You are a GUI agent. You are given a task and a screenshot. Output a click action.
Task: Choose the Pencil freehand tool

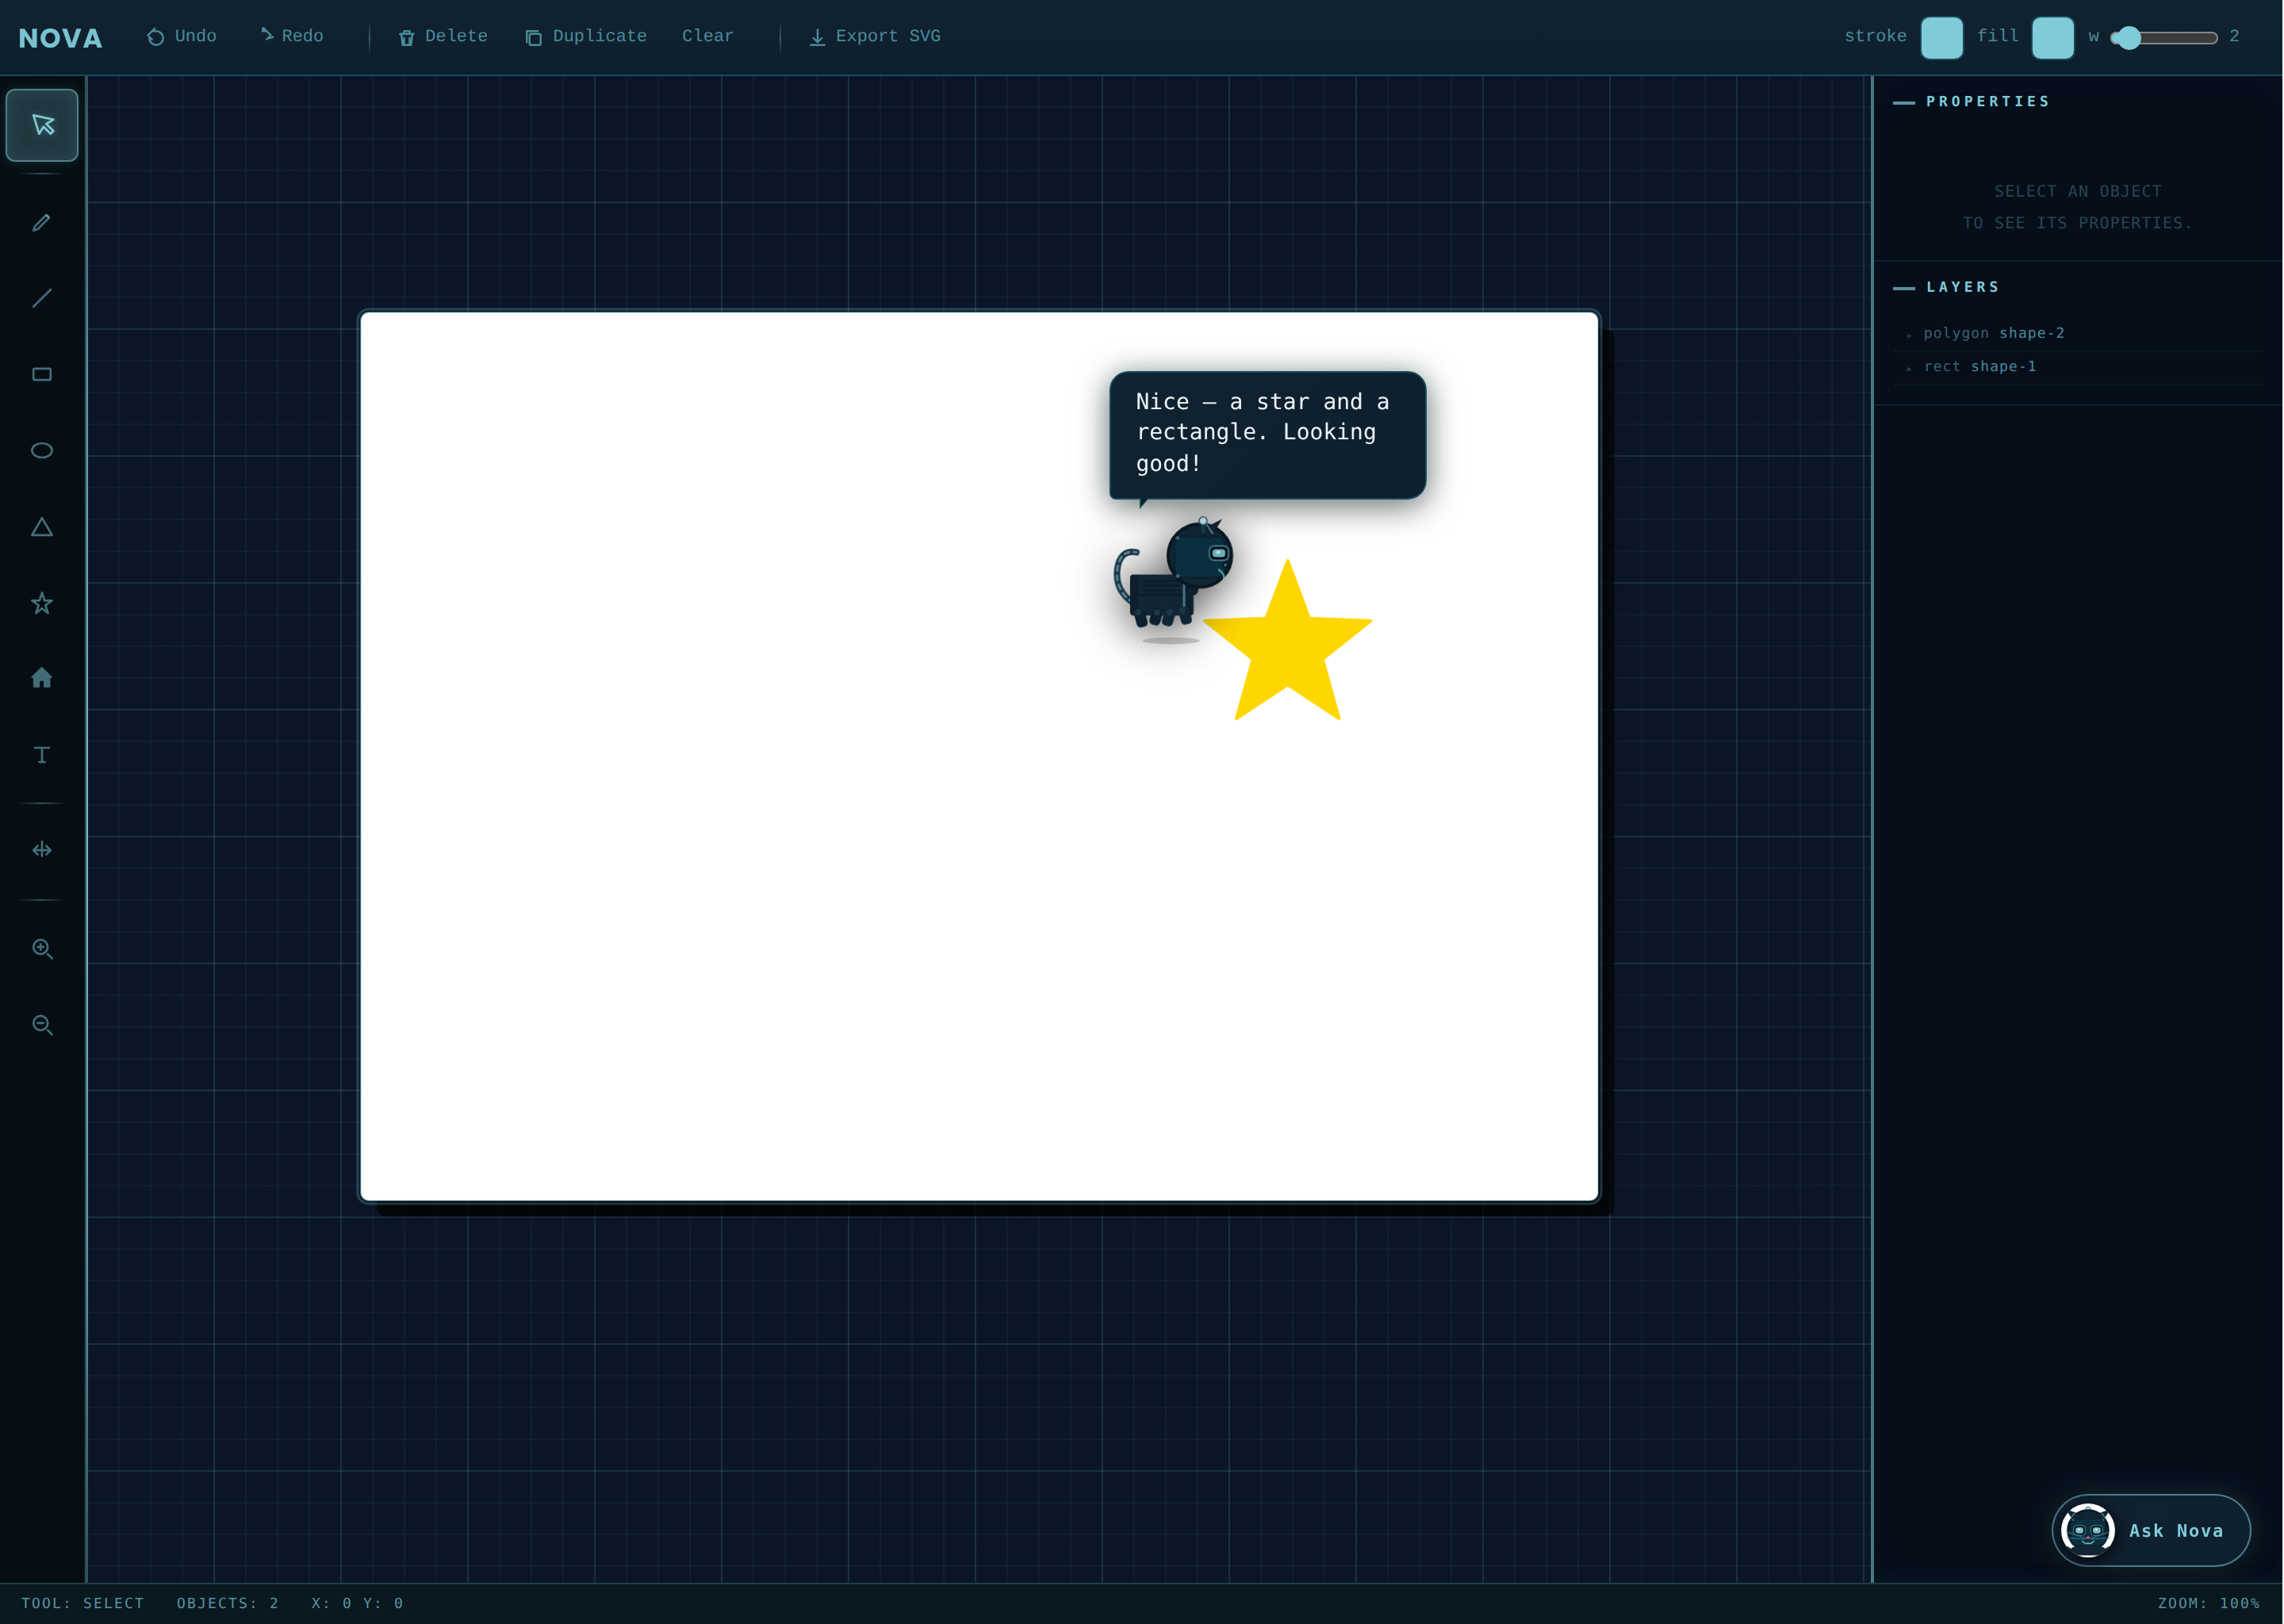pos(42,222)
